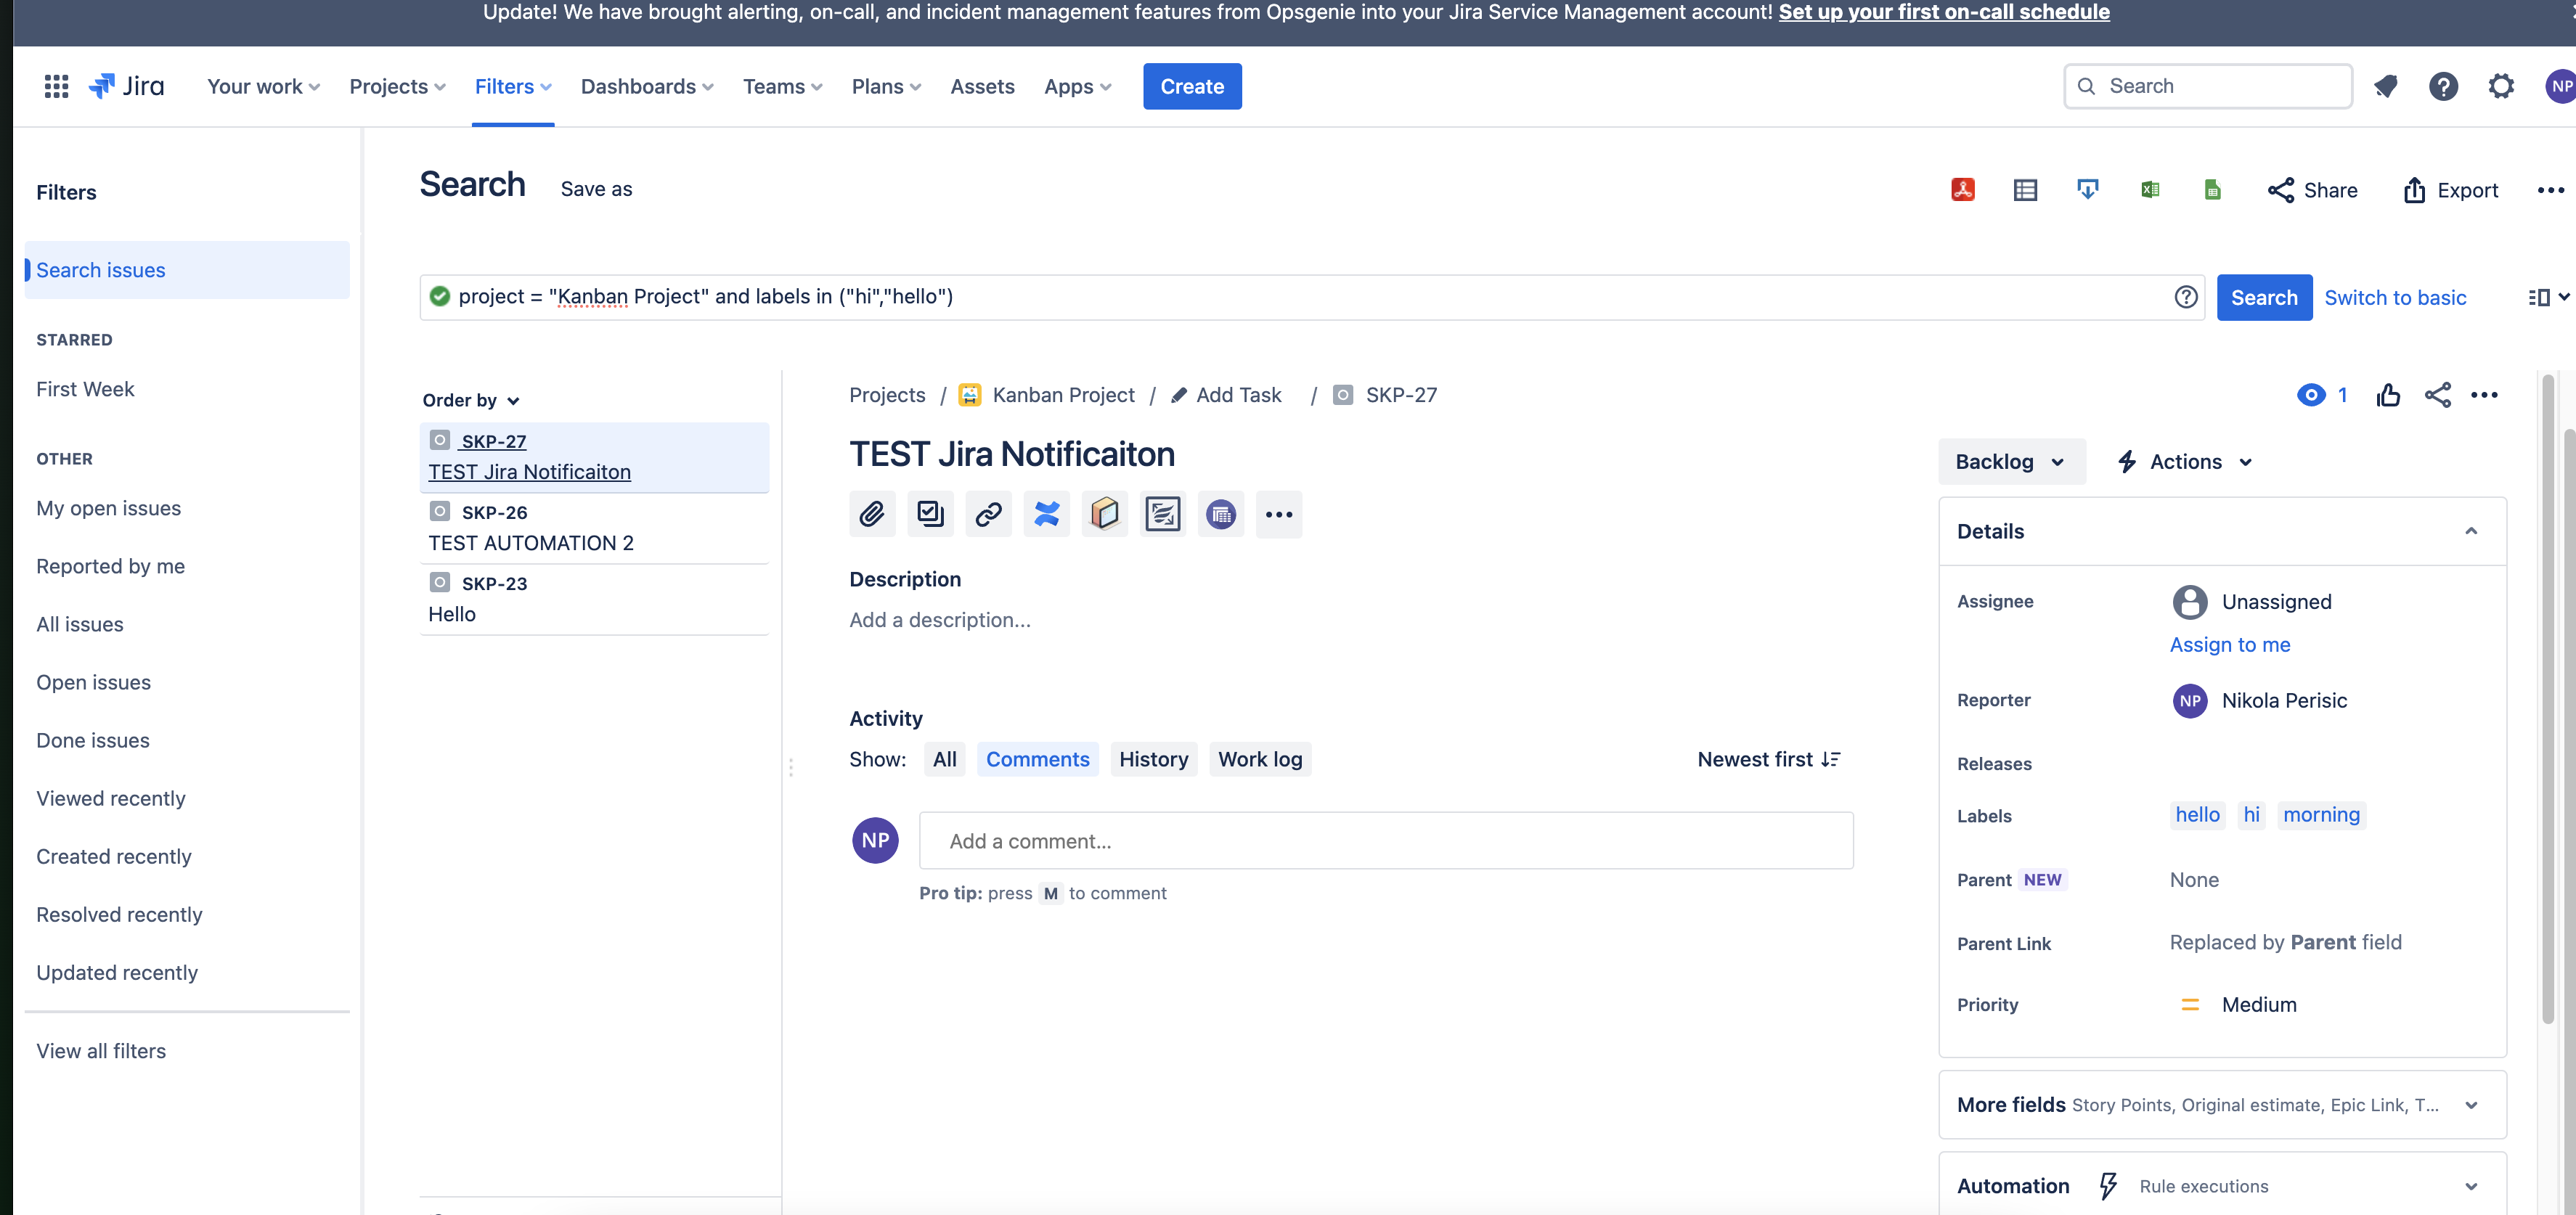The image size is (2576, 1215).
Task: Click the Confluence page link icon
Action: click(1046, 514)
